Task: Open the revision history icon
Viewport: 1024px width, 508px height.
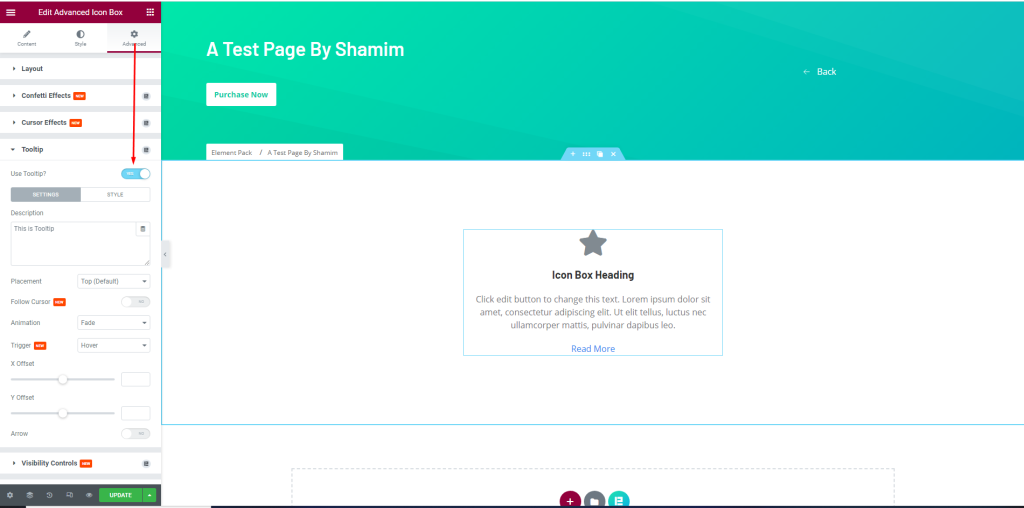Action: pos(49,495)
